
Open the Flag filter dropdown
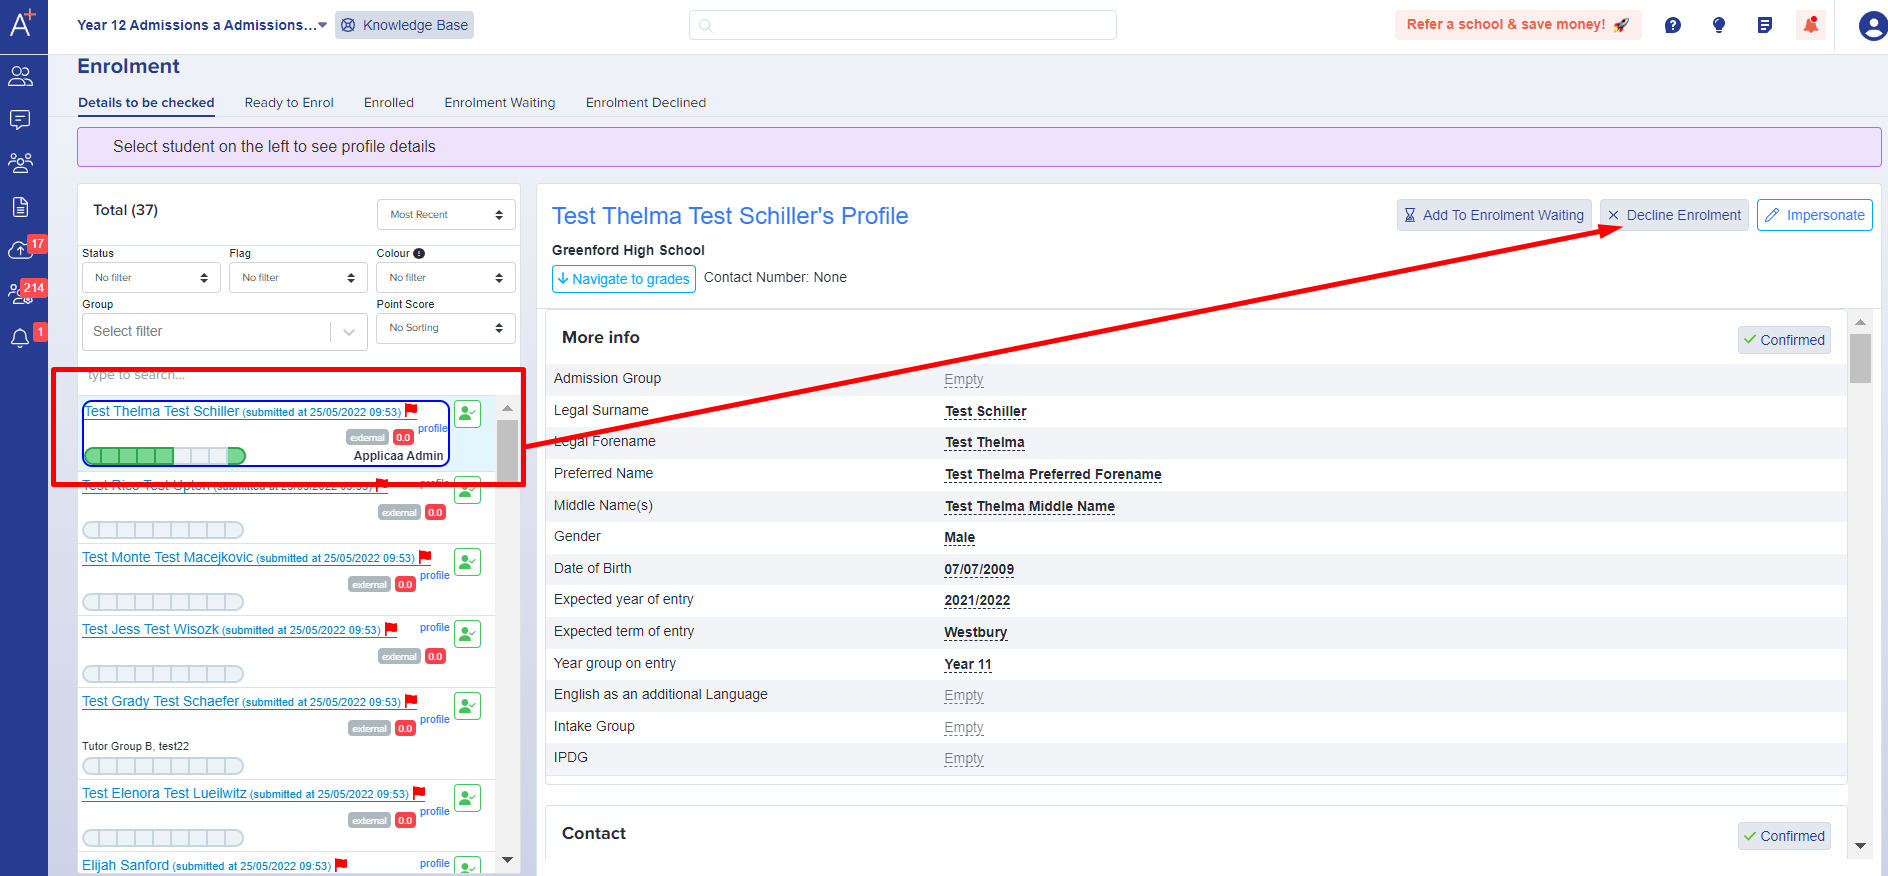[x=298, y=278]
